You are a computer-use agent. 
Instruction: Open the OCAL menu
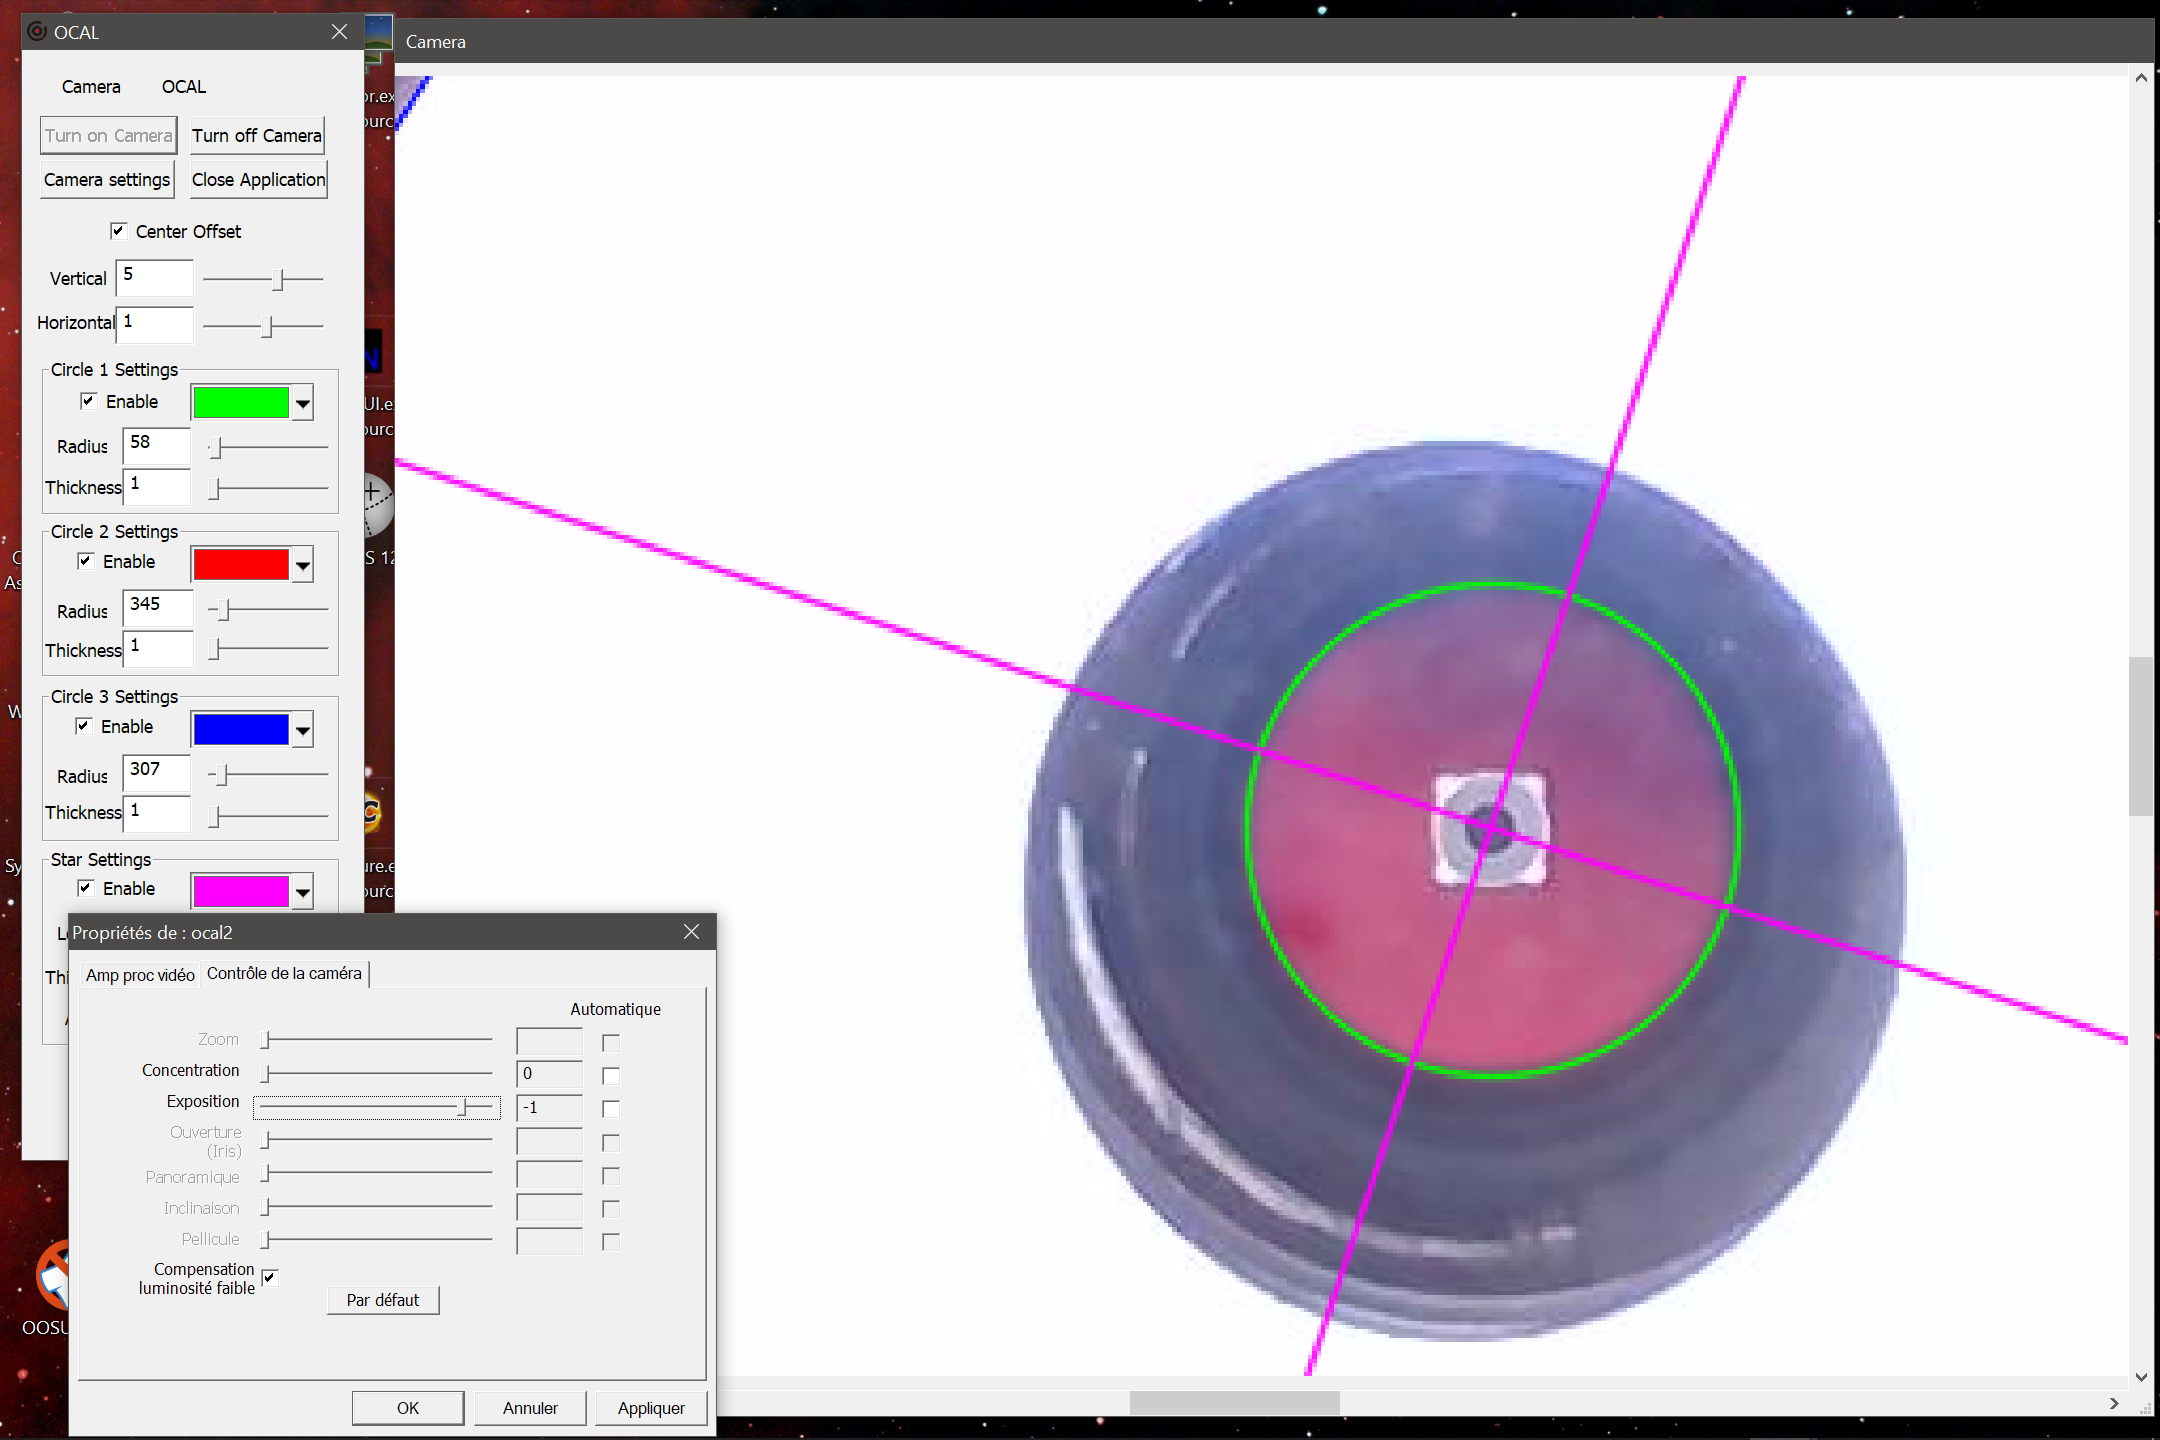point(184,87)
